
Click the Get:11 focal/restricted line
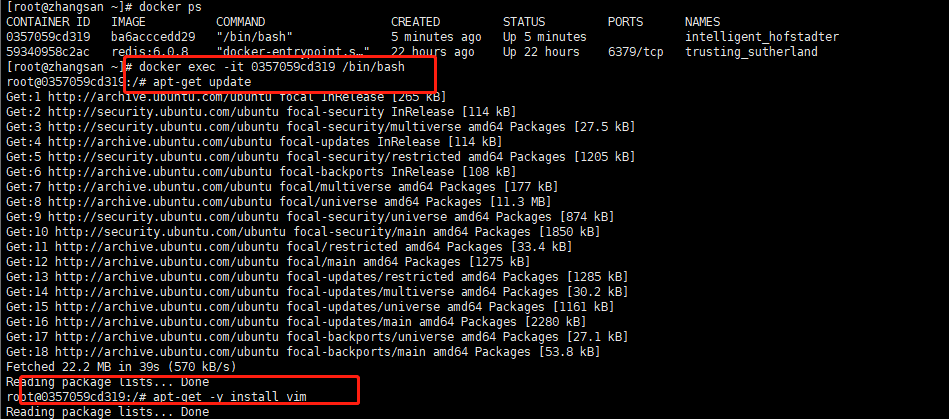[x=289, y=246]
